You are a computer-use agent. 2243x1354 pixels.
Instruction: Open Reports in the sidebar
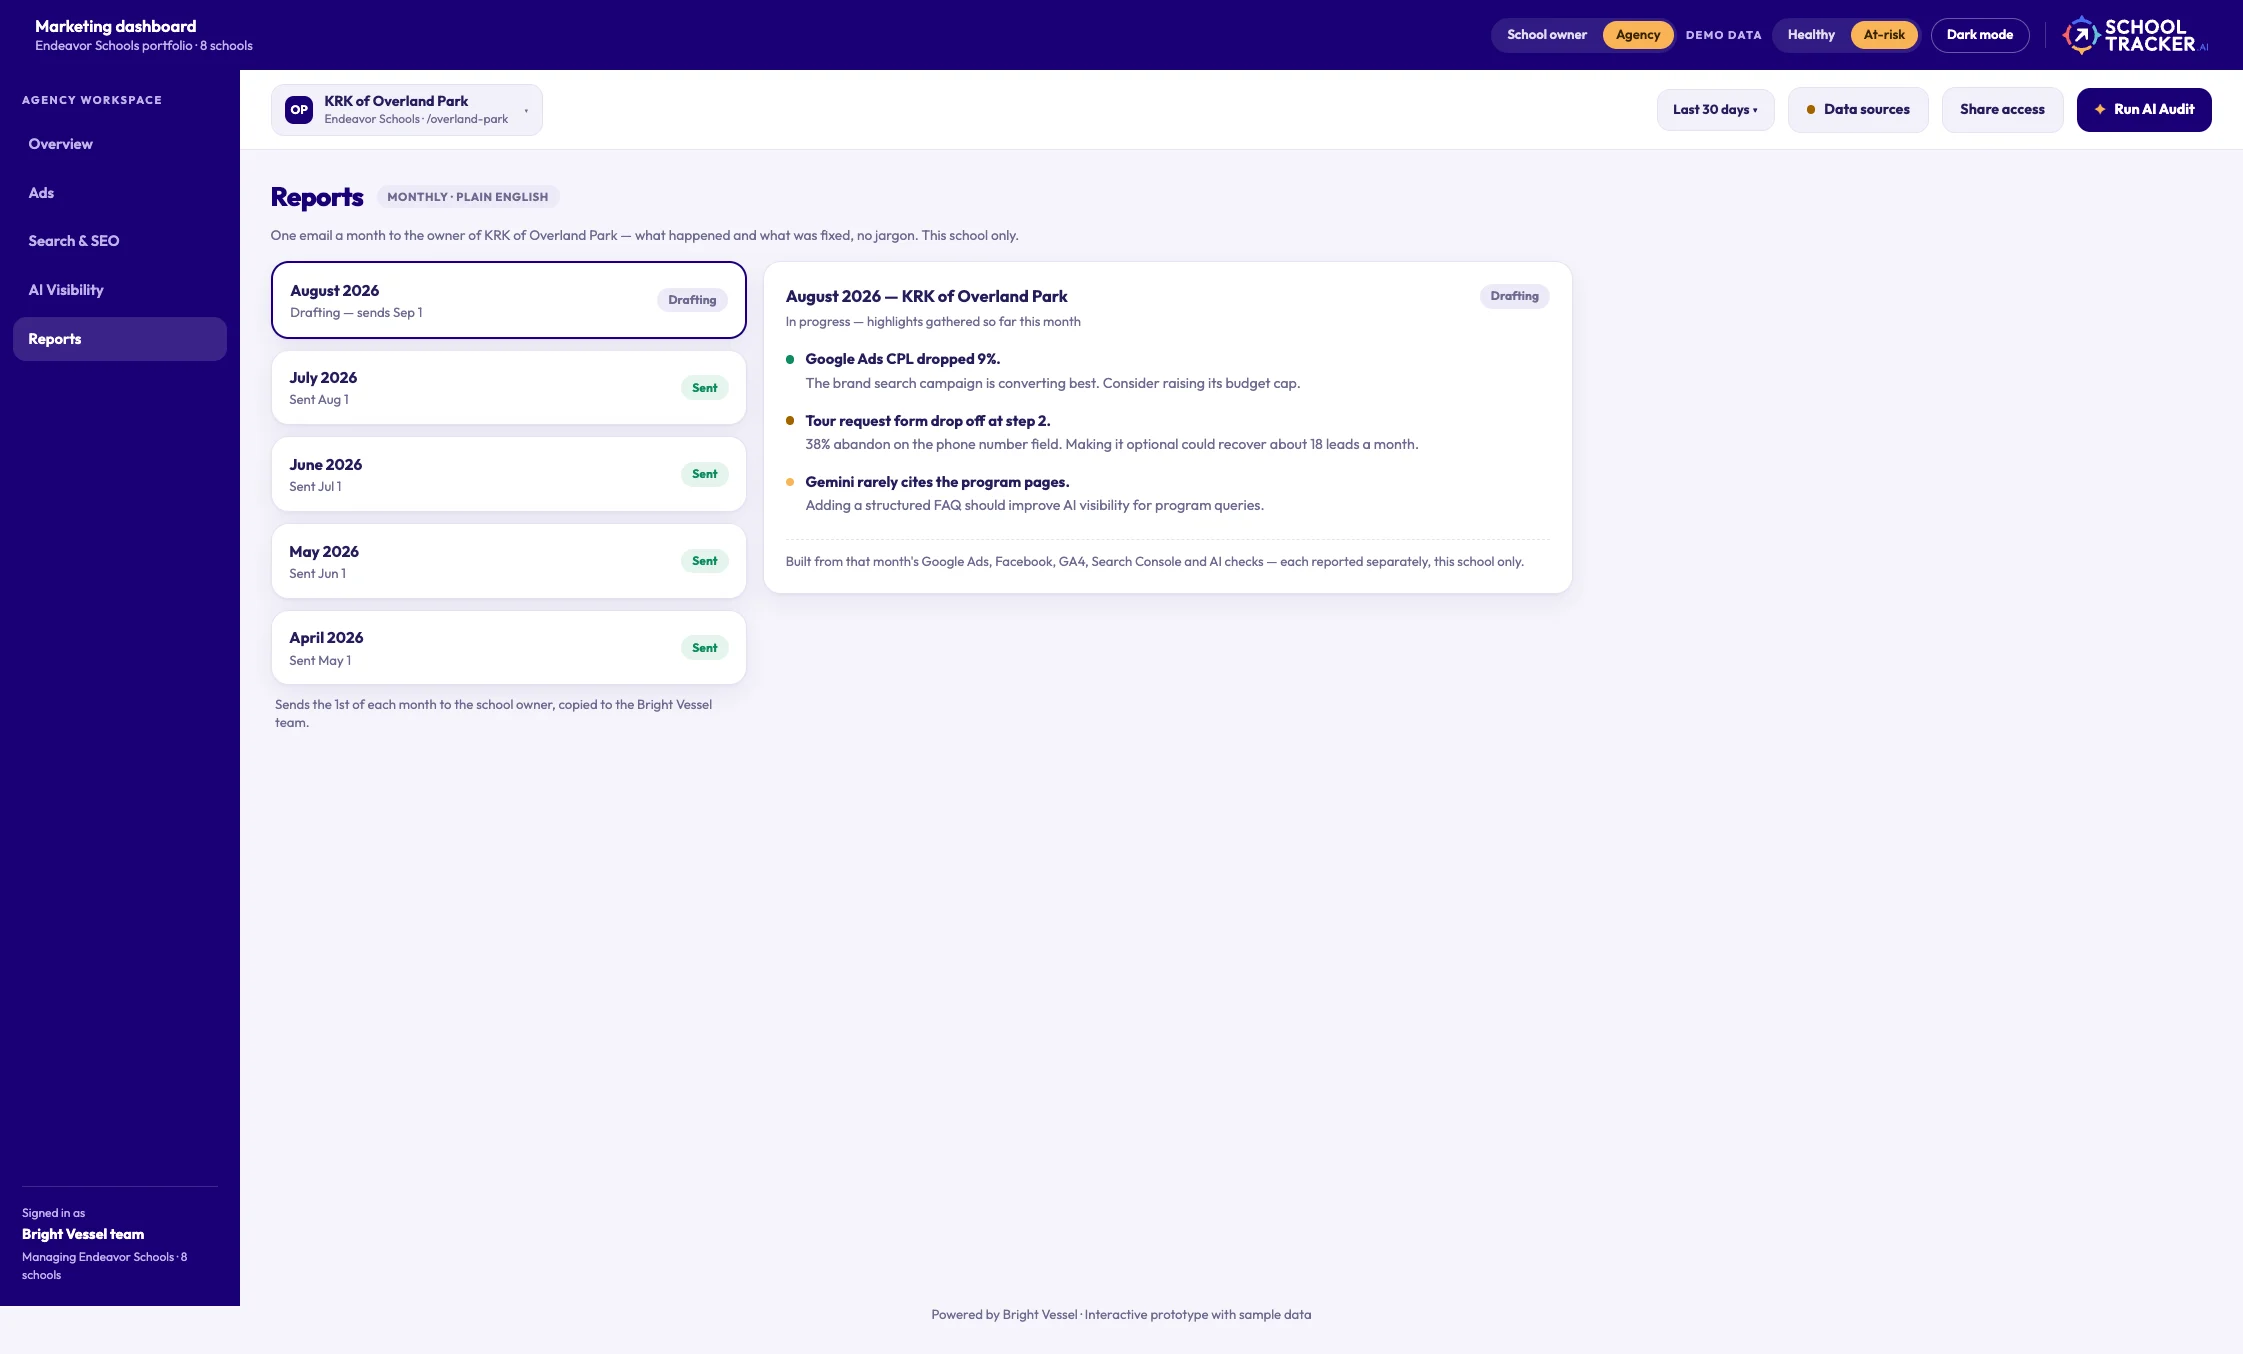120,339
